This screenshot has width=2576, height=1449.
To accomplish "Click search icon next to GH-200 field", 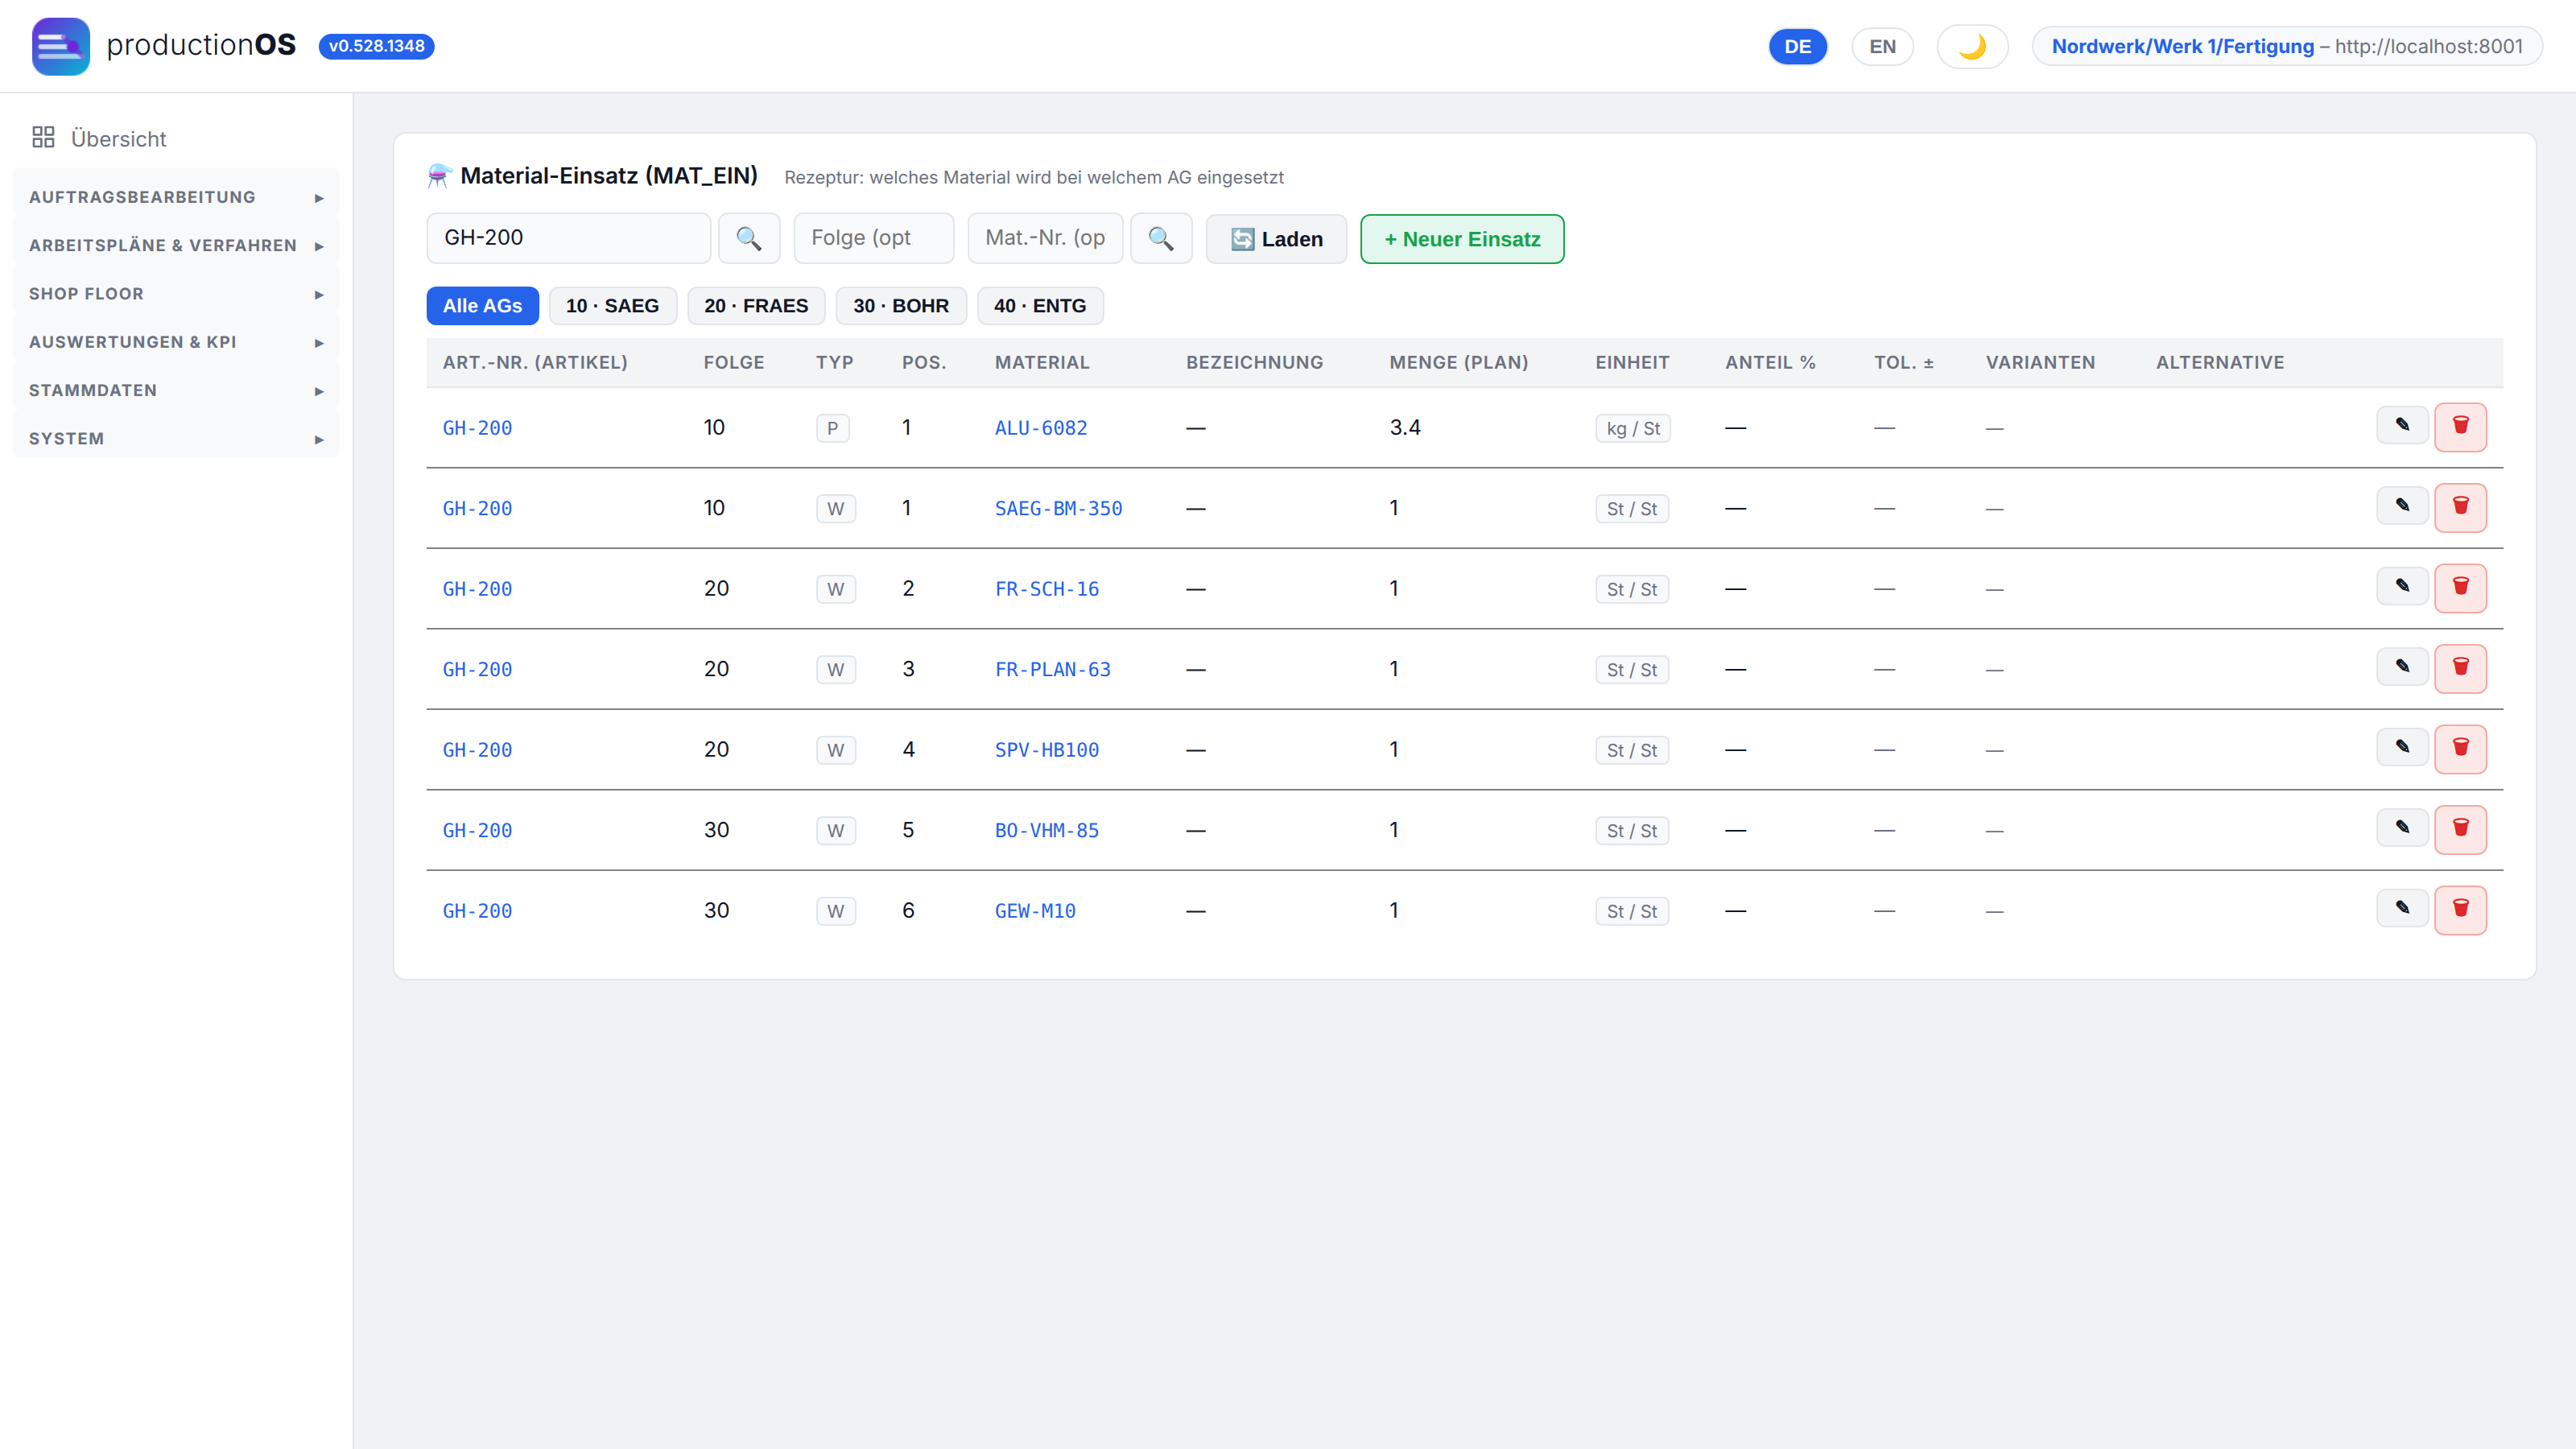I will tap(749, 238).
